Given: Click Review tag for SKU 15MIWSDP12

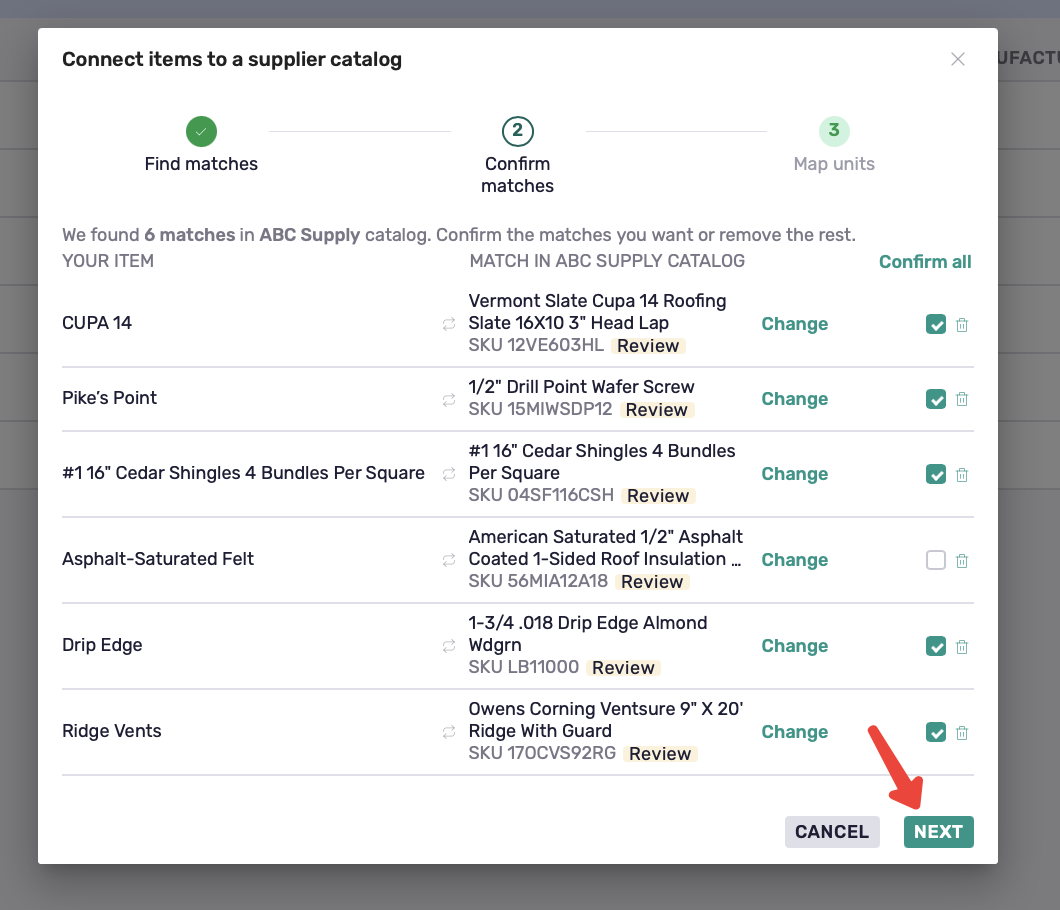Looking at the screenshot, I should (656, 410).
